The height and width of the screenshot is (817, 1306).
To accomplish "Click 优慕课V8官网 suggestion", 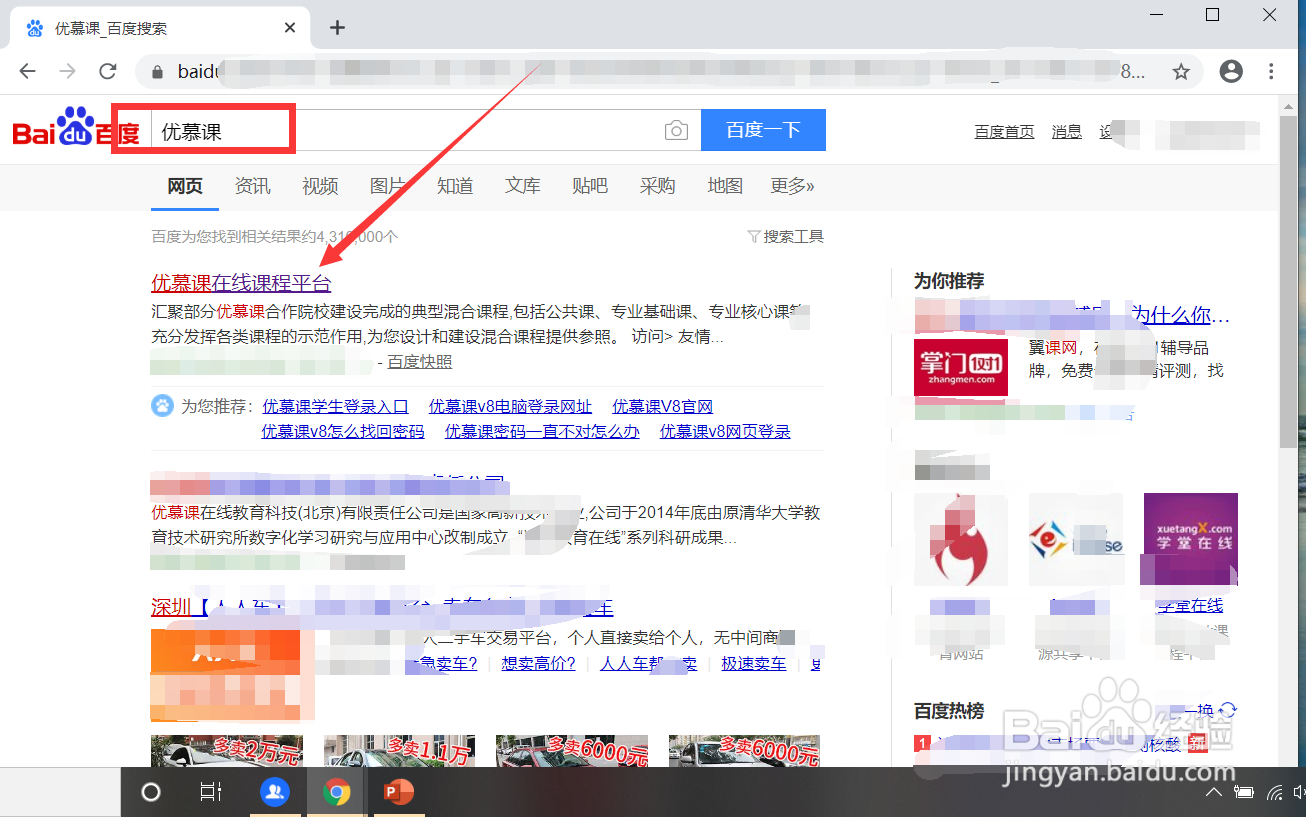I will tap(662, 407).
